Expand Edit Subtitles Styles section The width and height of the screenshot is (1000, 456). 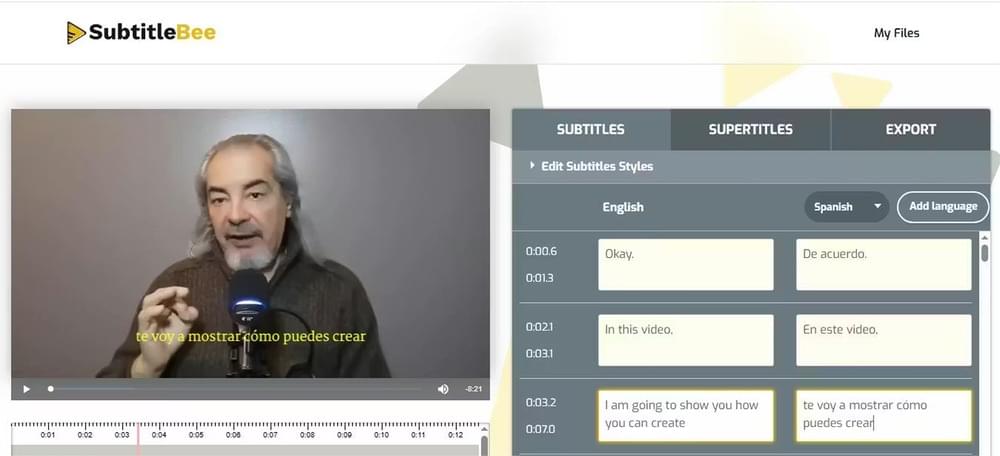(596, 166)
